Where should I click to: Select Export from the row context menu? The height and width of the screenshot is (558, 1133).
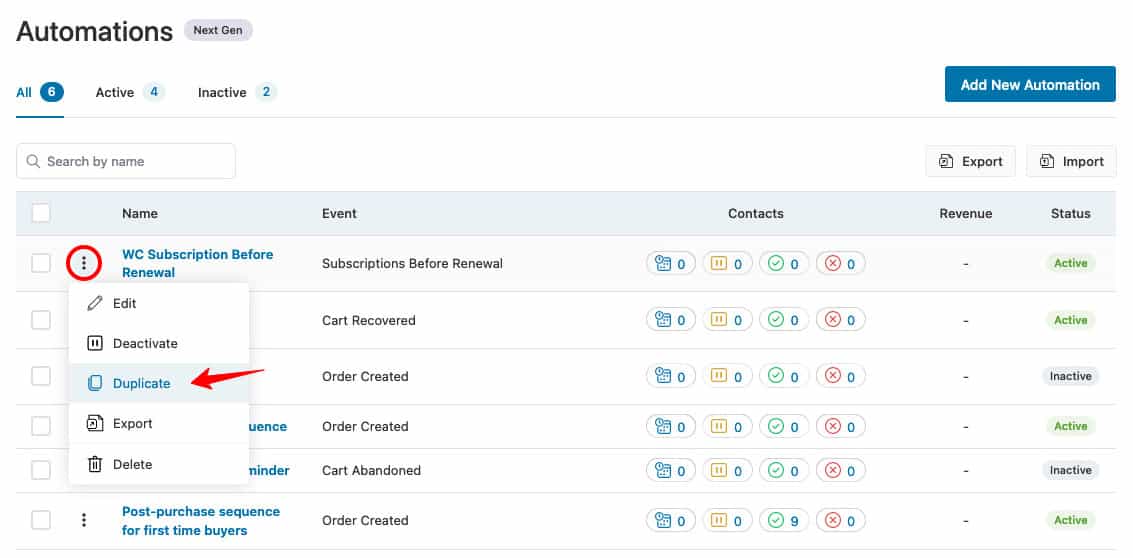coord(132,423)
